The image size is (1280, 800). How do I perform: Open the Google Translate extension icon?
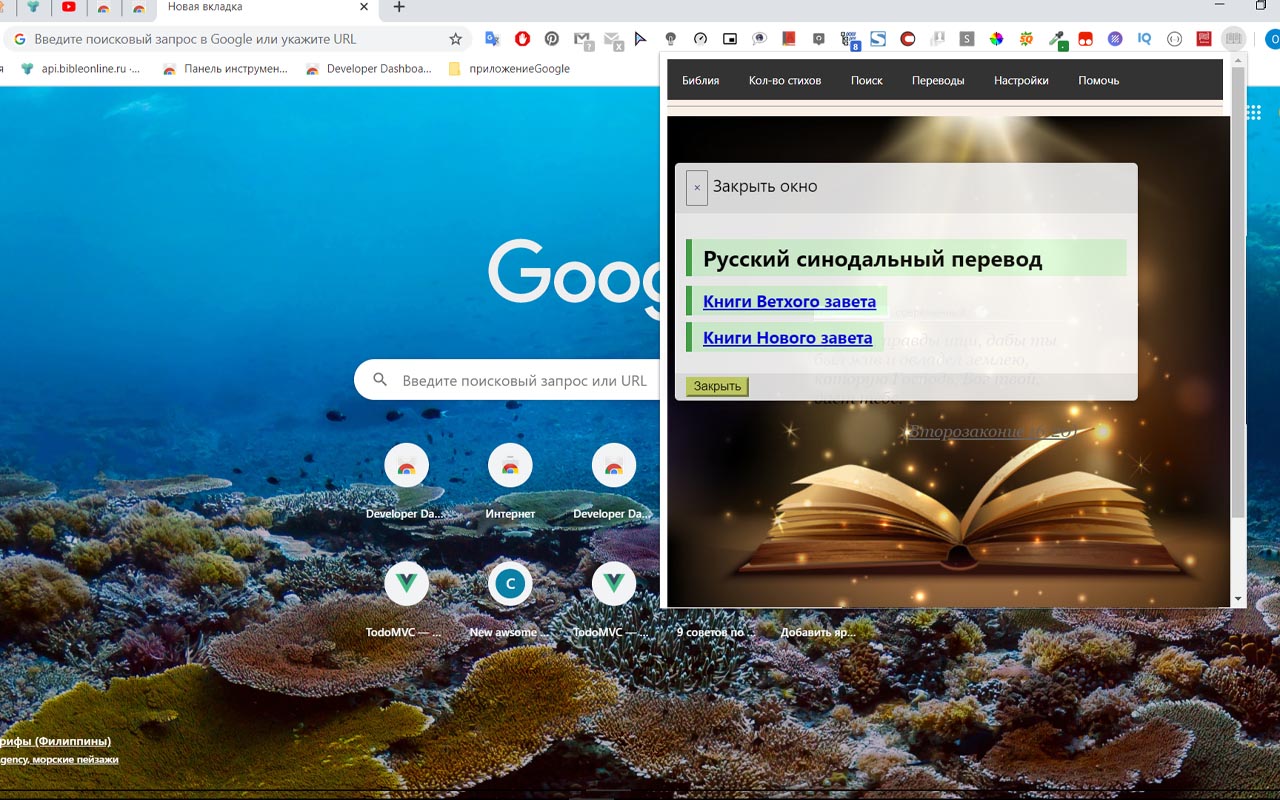tap(492, 39)
